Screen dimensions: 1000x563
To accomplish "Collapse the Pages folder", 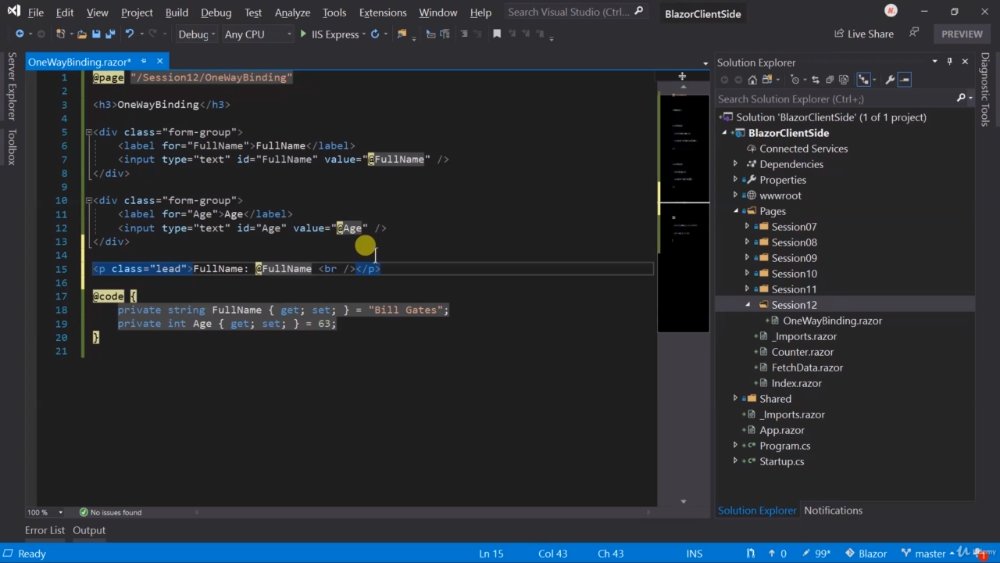I will (x=736, y=210).
